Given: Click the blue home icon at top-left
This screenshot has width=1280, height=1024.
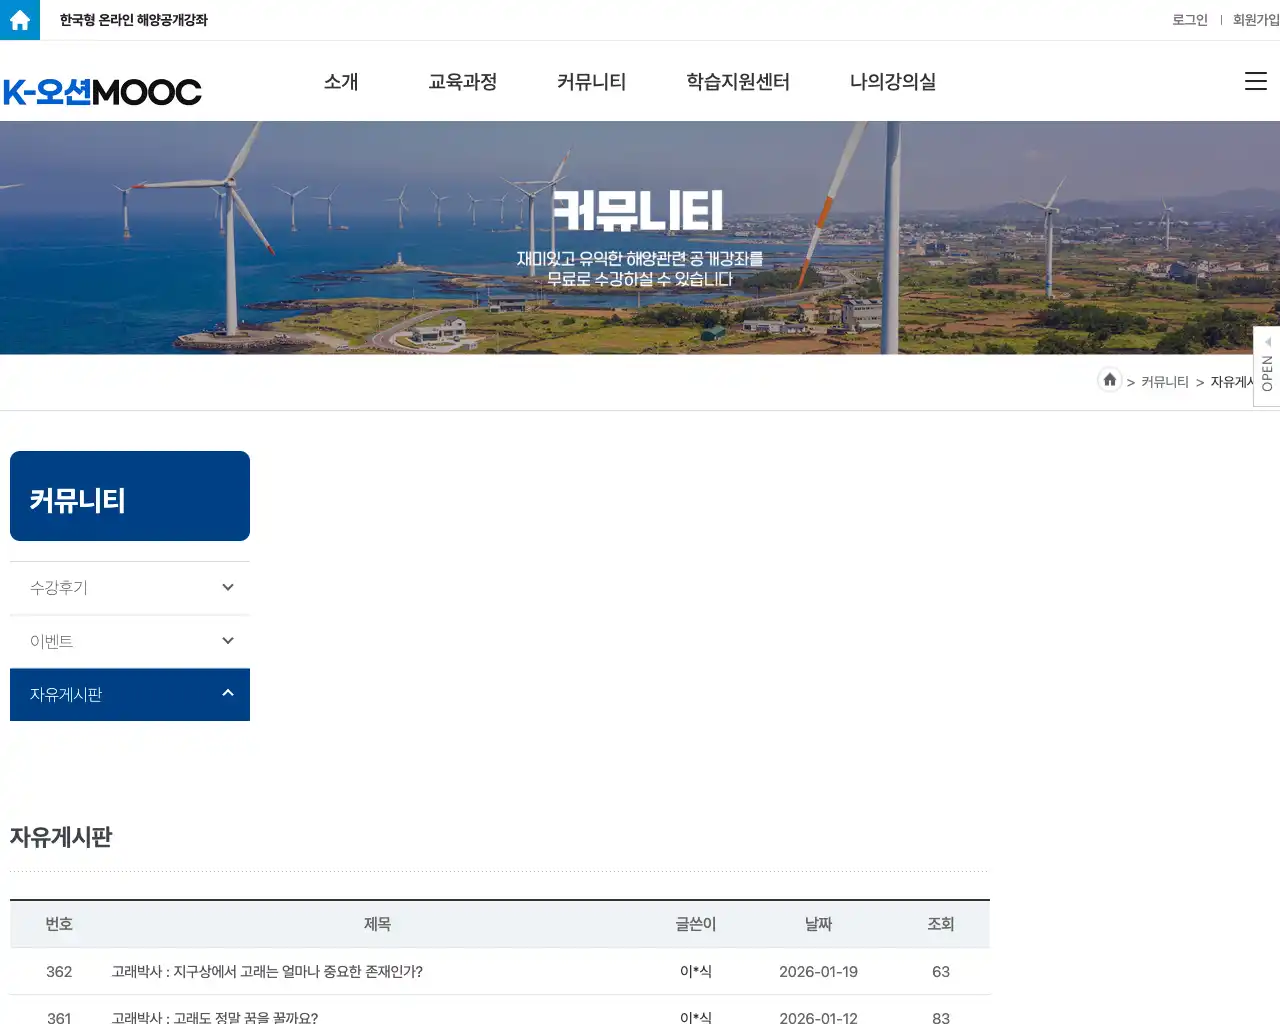Looking at the screenshot, I should tap(20, 20).
